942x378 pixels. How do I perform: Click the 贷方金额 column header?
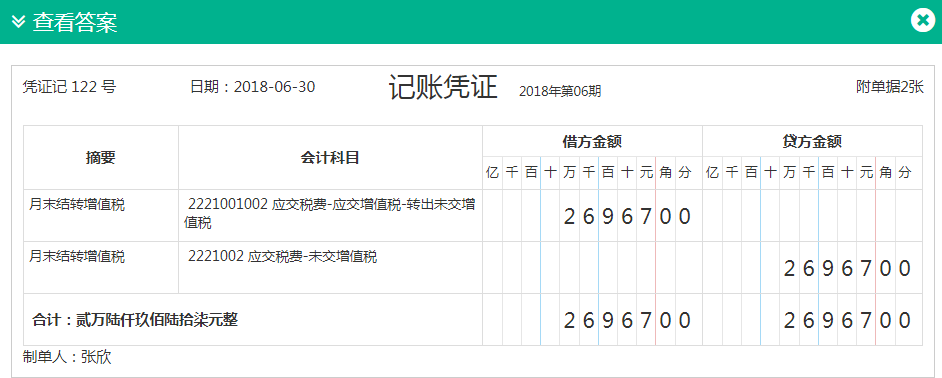pyautogui.click(x=812, y=141)
